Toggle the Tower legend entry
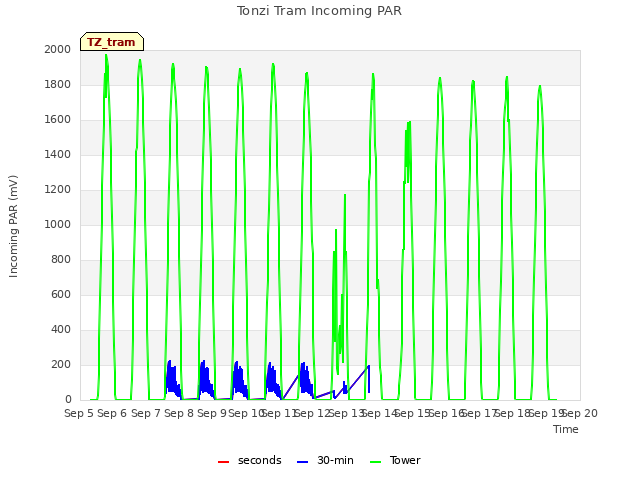Viewport: 640px width, 480px height. point(395,460)
